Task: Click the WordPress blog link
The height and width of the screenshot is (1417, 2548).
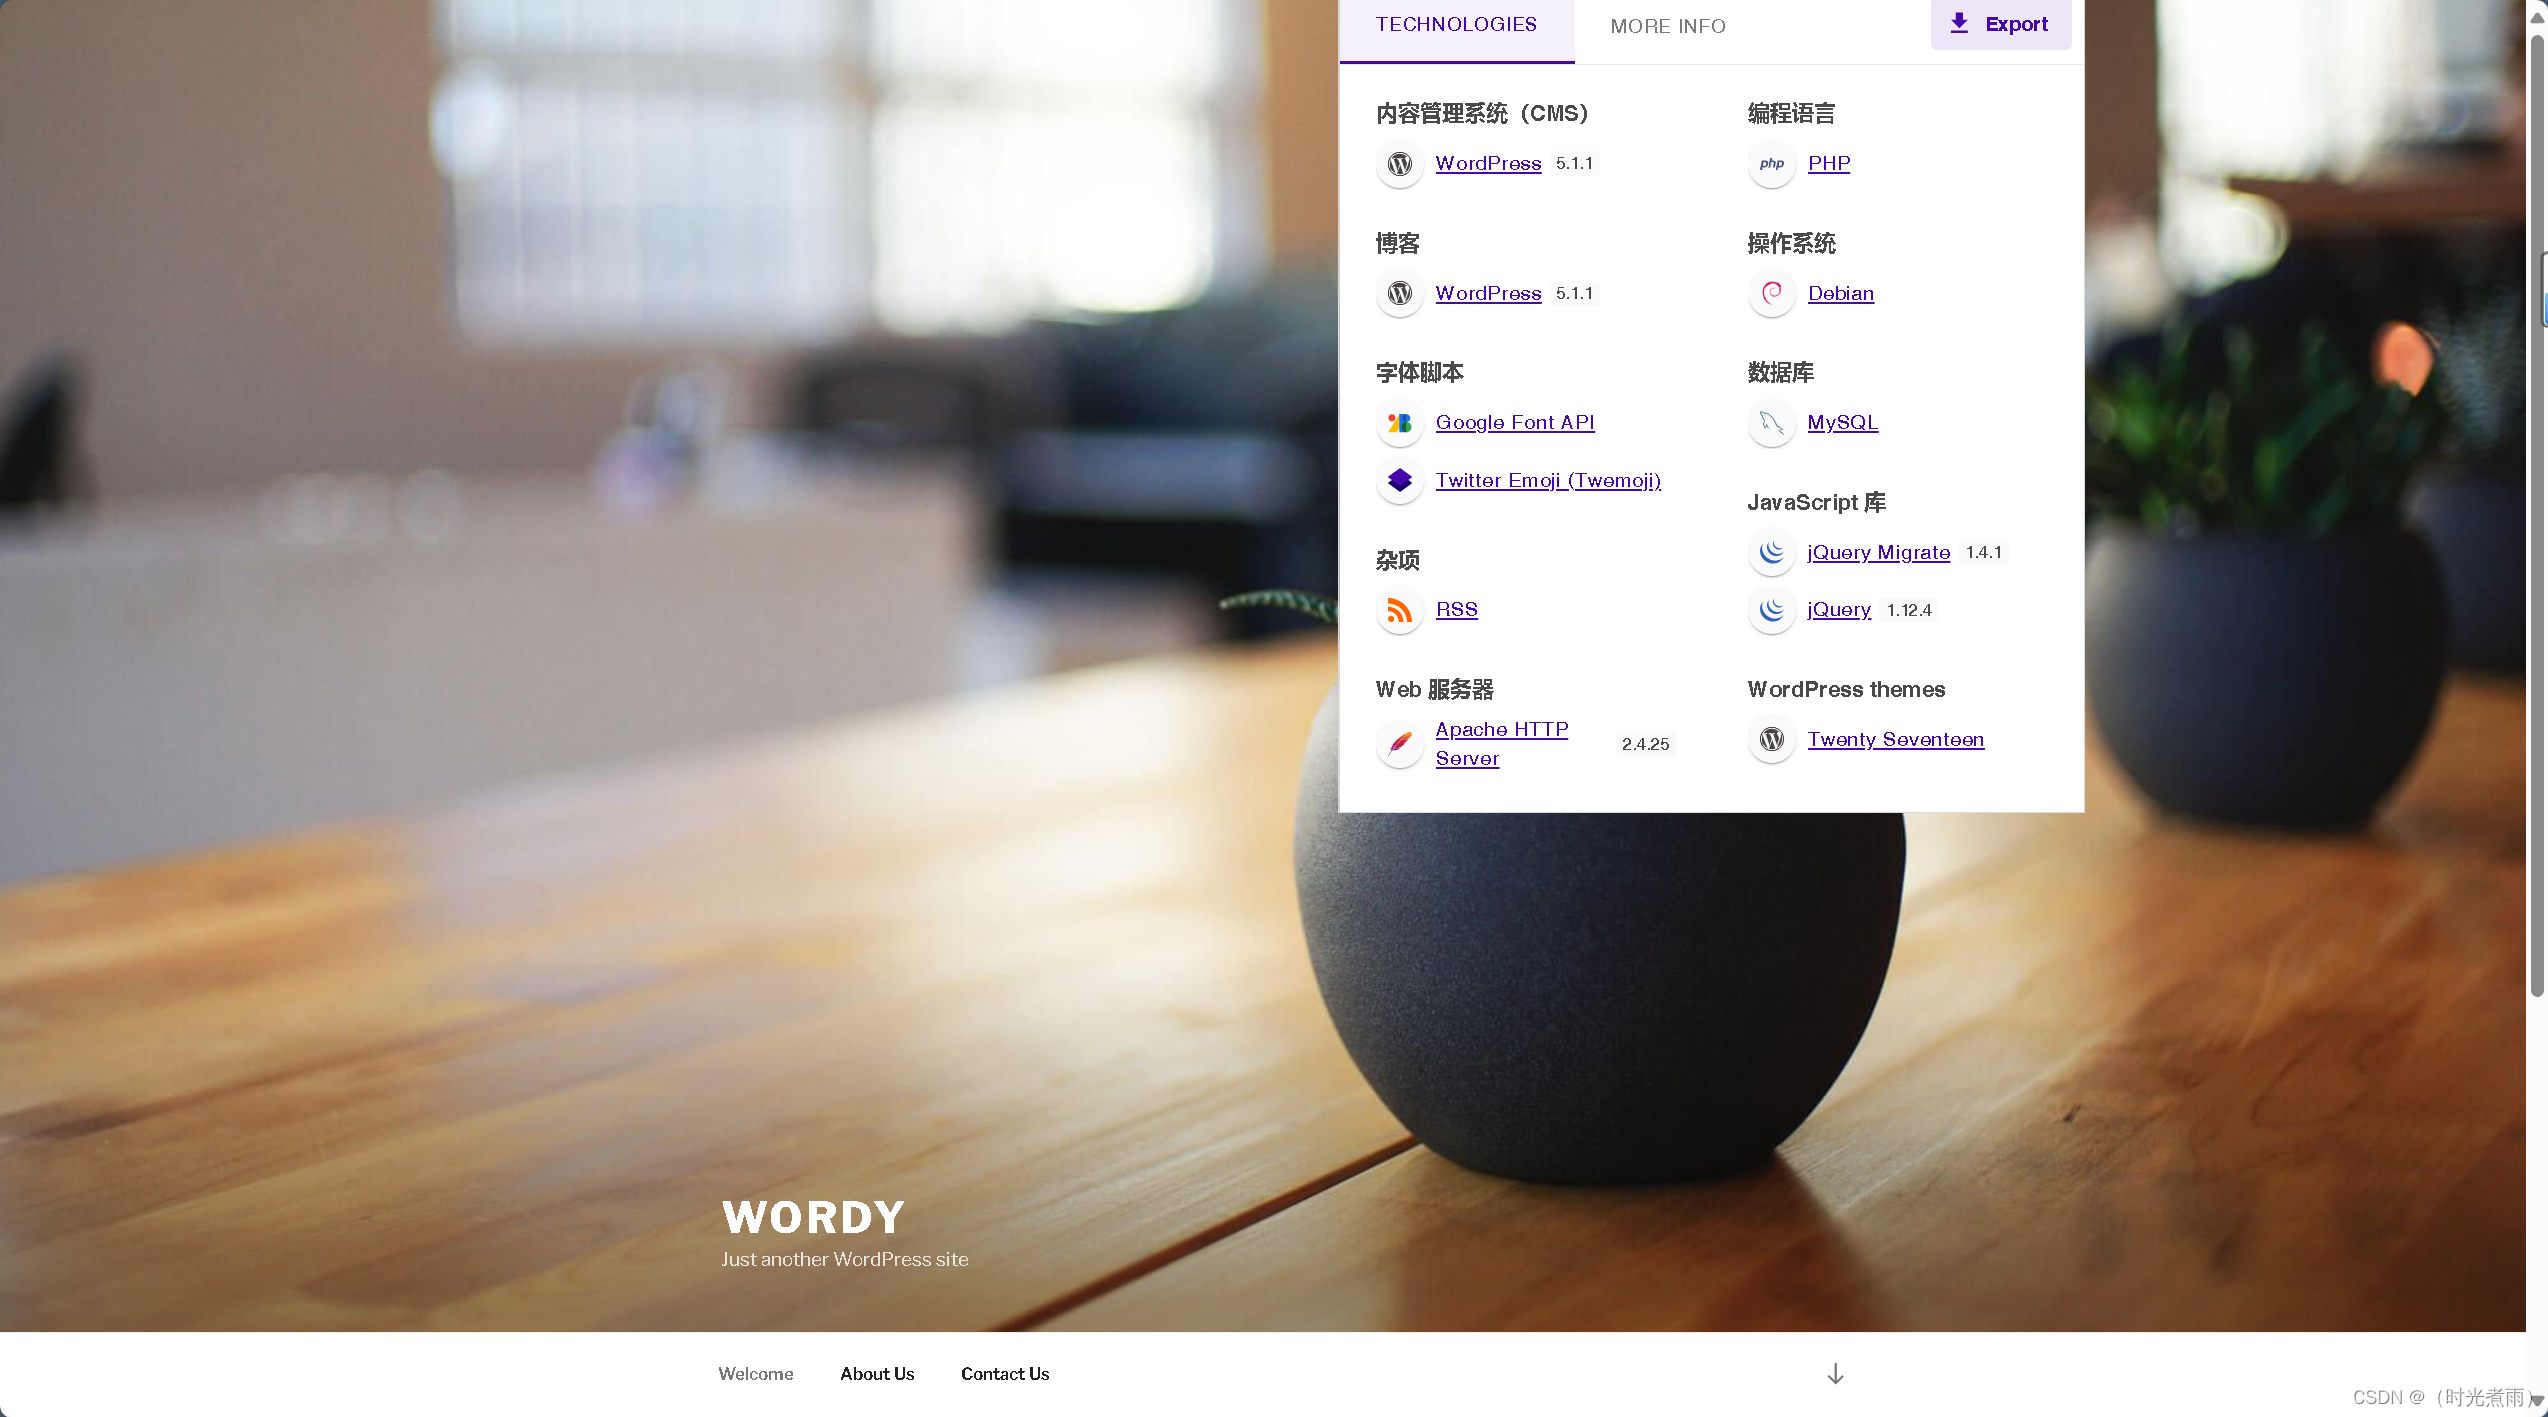Action: [1486, 291]
